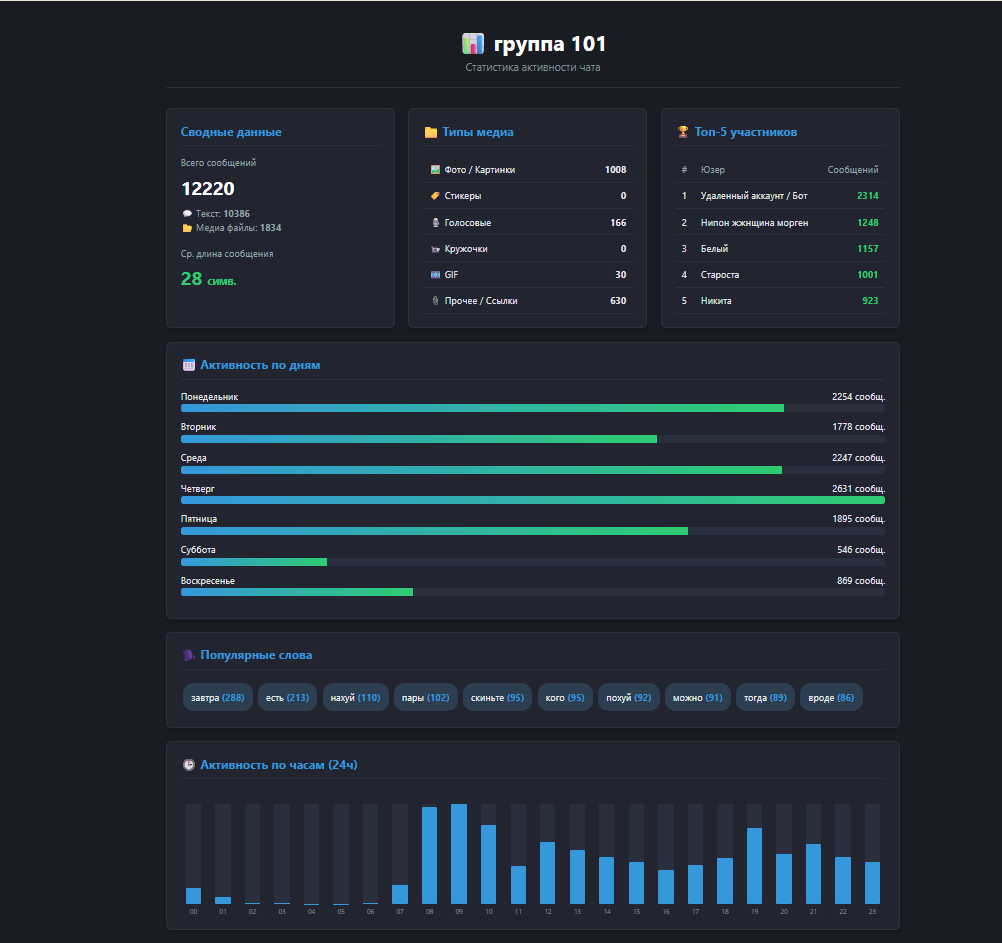Click the Статистика активности чата subtitle
The image size is (1002, 943).
pos(533,67)
